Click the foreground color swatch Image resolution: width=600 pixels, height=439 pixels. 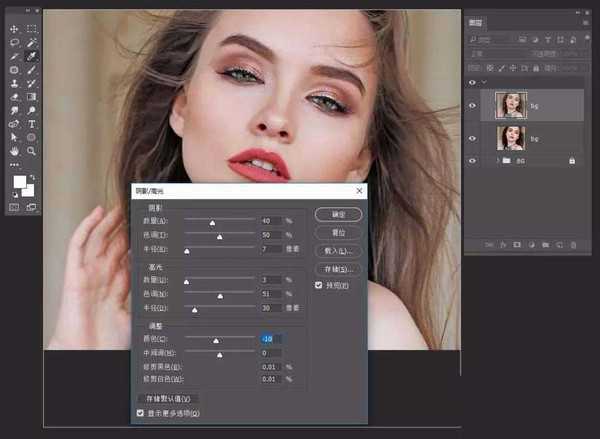click(x=18, y=181)
